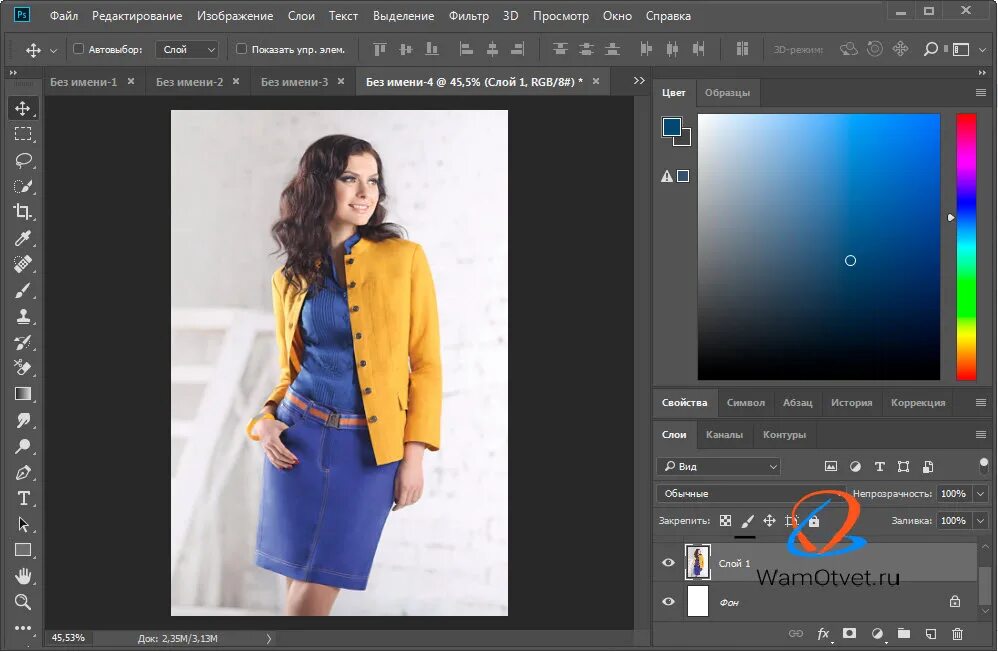Select the History Brush tool

[23, 343]
